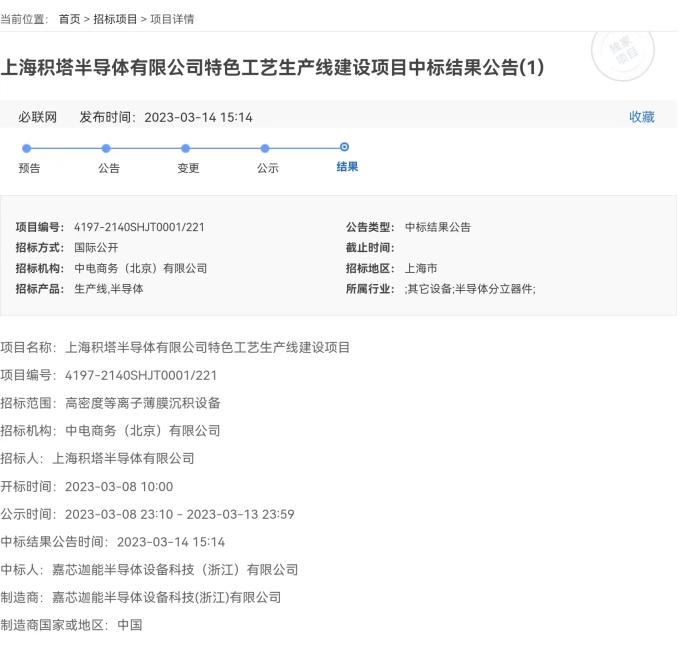Select the 预告 stage dot

(26, 148)
